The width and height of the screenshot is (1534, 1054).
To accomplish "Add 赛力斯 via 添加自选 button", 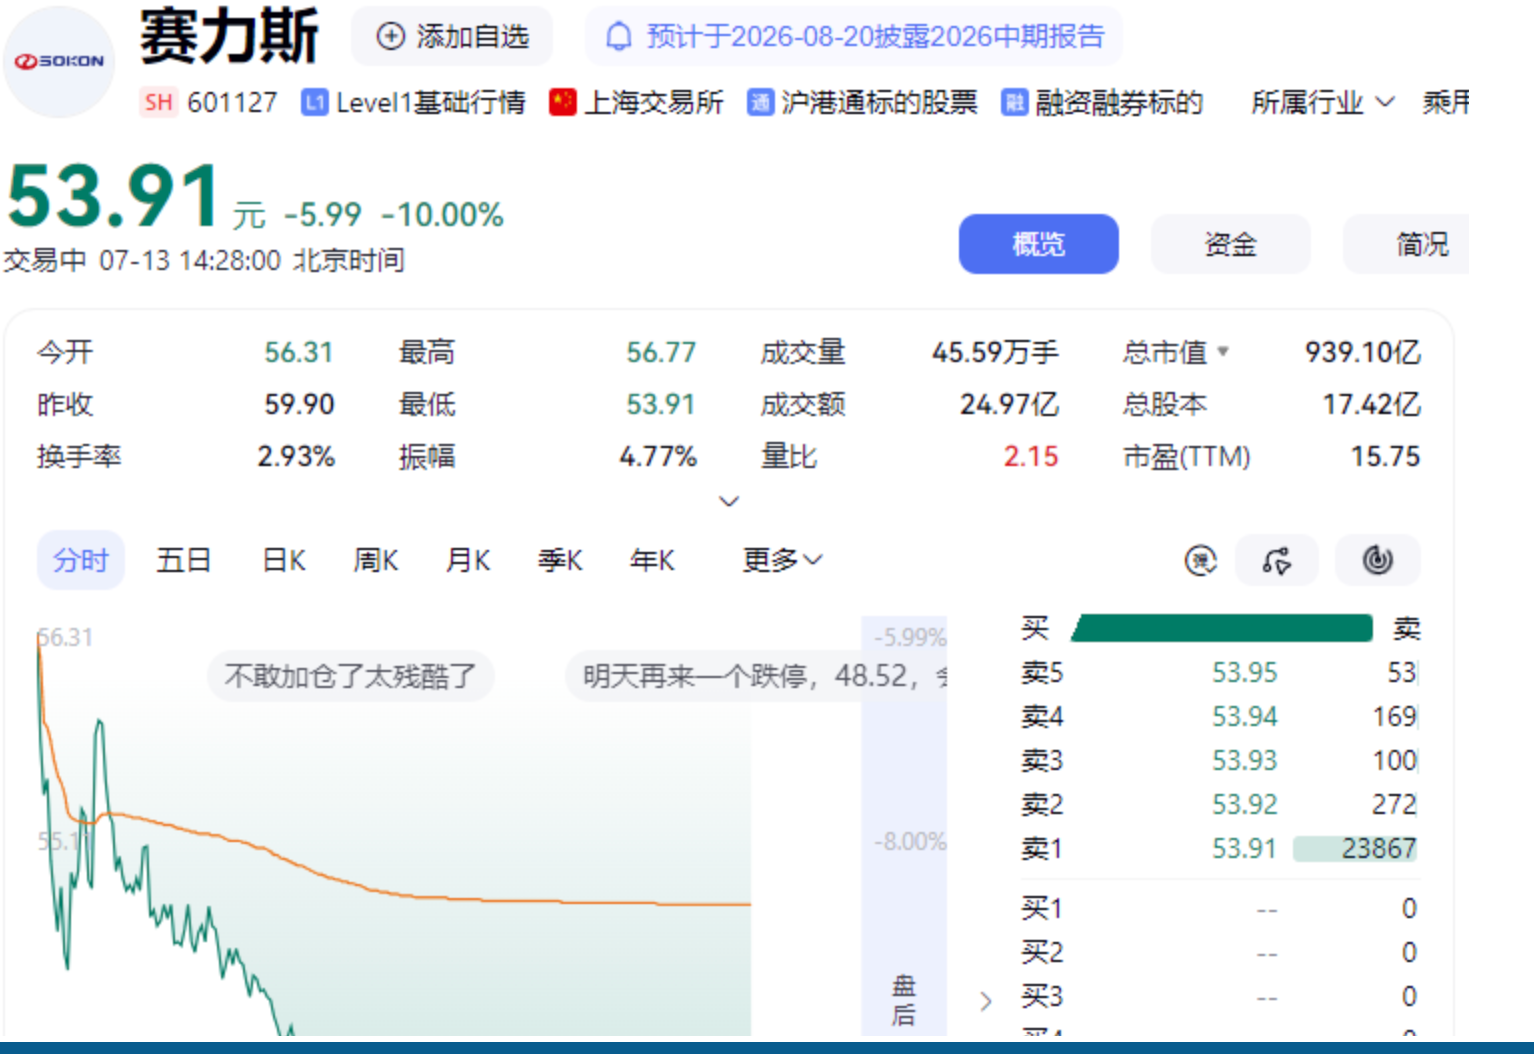I will [x=452, y=37].
